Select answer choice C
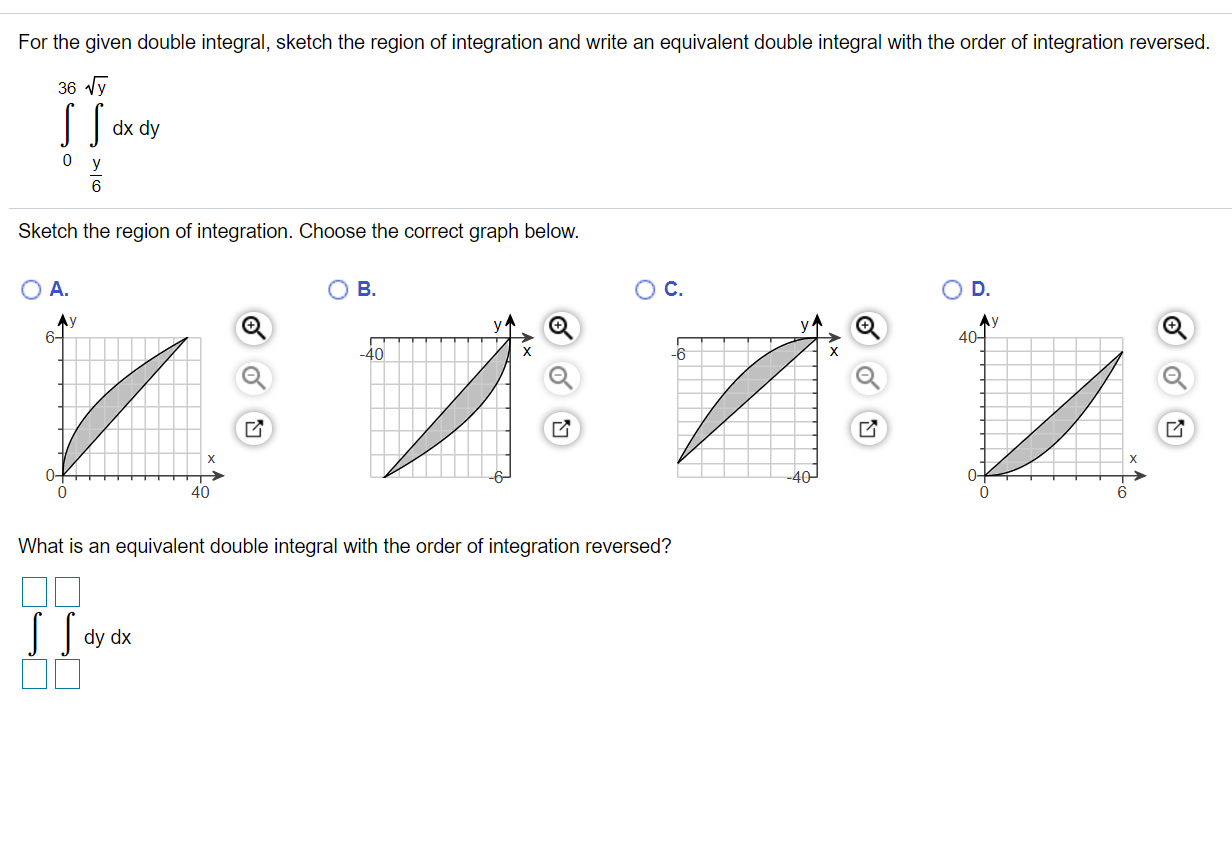 (645, 289)
